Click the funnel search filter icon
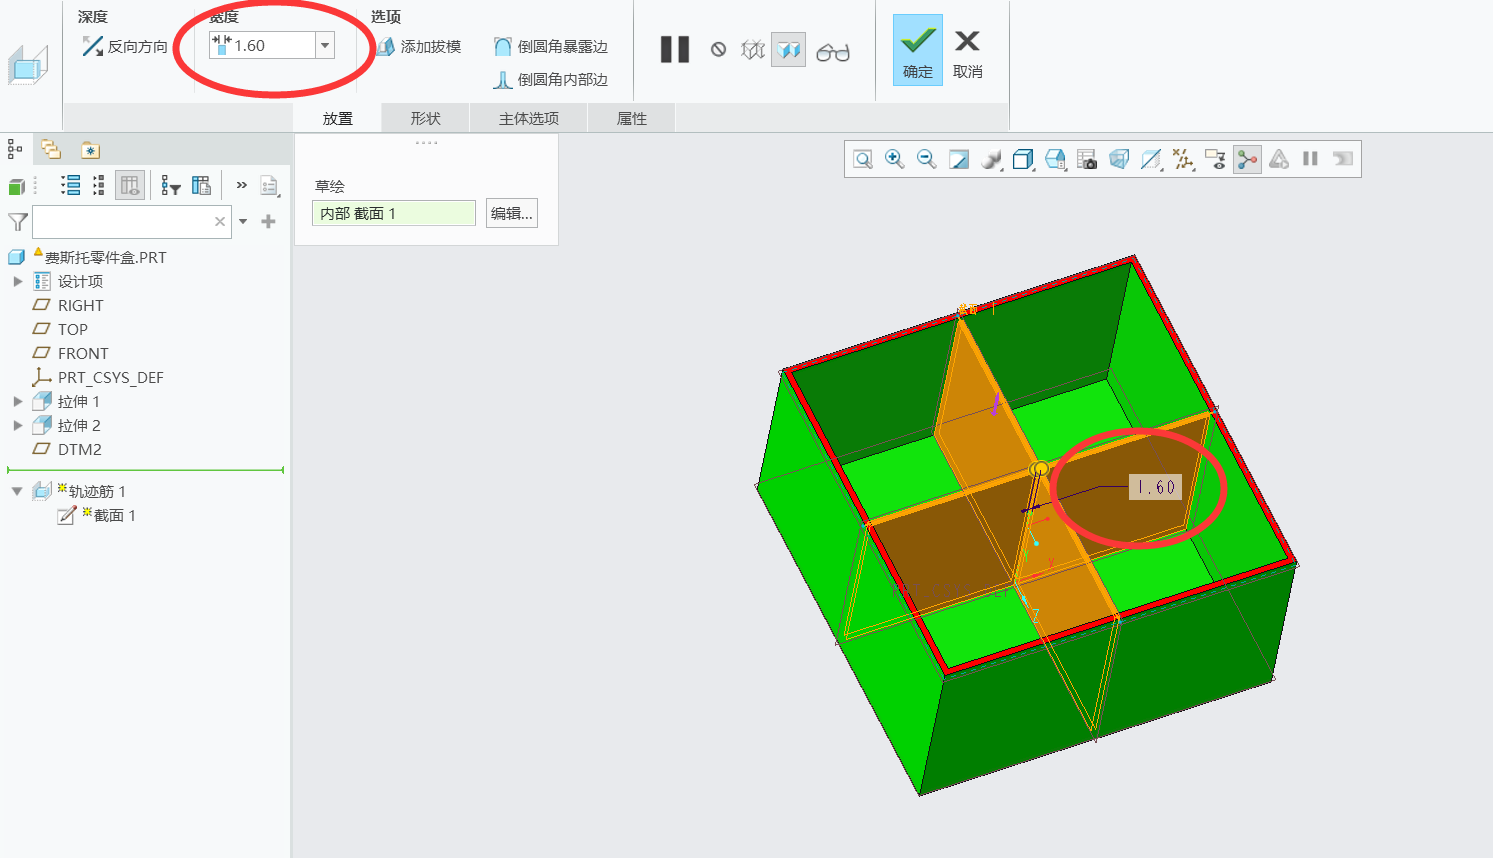The width and height of the screenshot is (1493, 858). coord(18,222)
